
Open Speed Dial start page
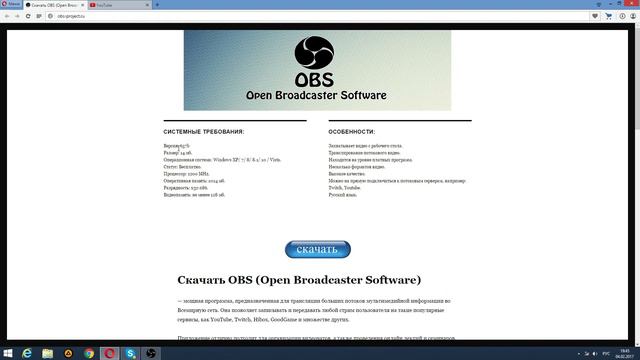[39, 16]
